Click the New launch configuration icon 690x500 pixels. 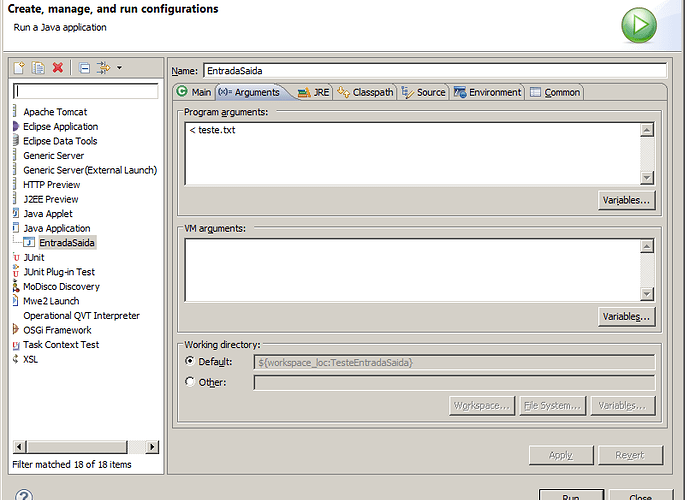coord(19,68)
